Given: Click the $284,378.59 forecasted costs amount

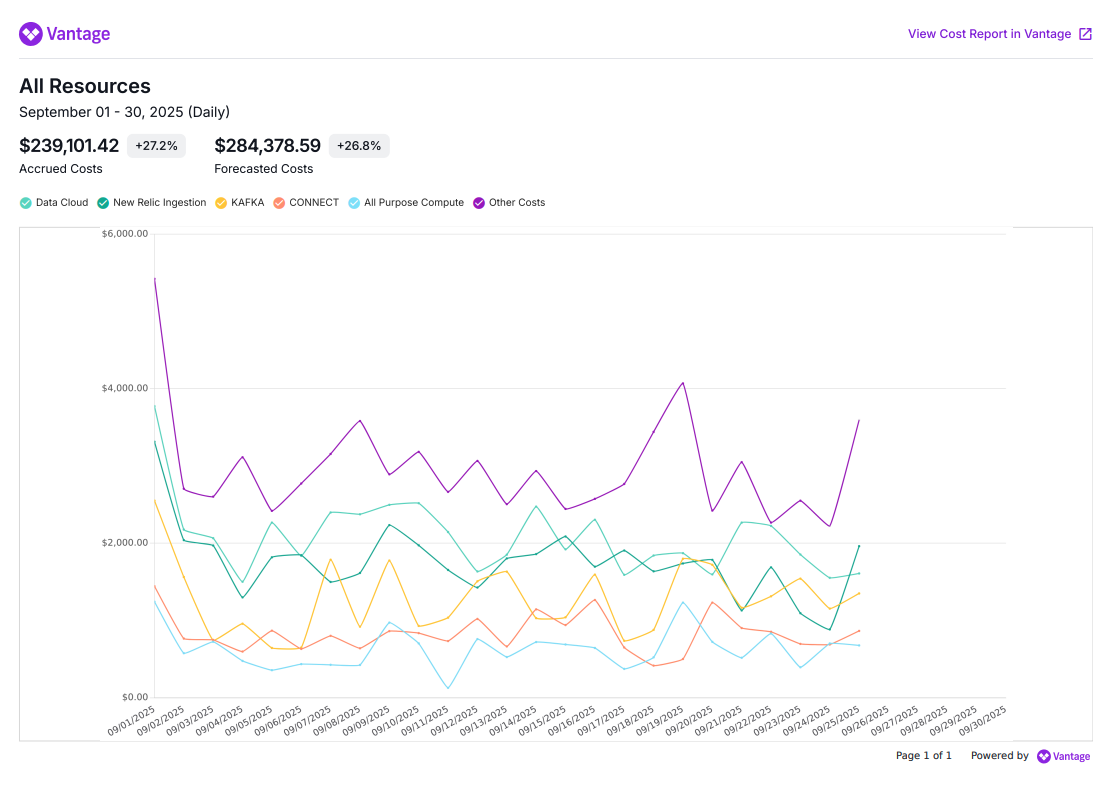Looking at the screenshot, I should (x=267, y=146).
